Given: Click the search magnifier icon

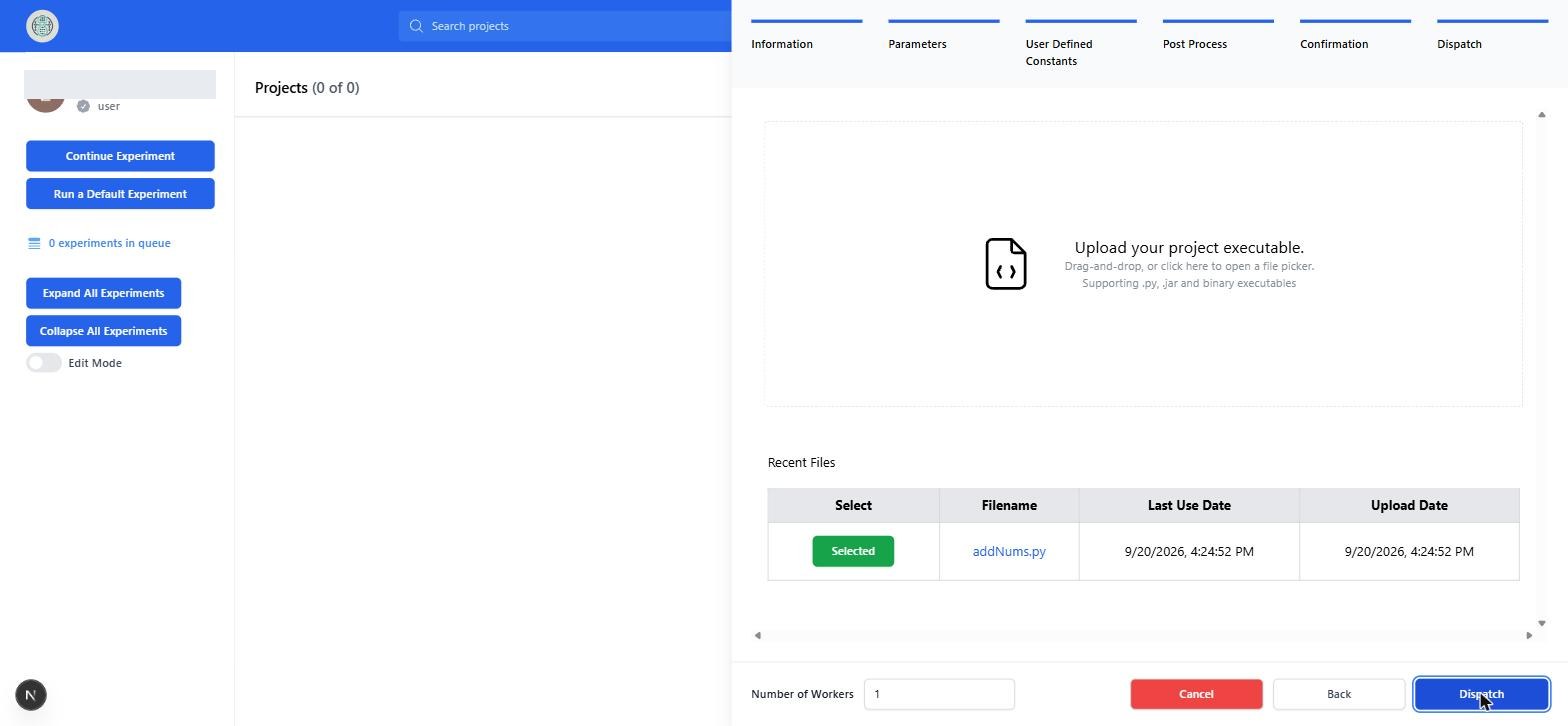Looking at the screenshot, I should pyautogui.click(x=416, y=26).
